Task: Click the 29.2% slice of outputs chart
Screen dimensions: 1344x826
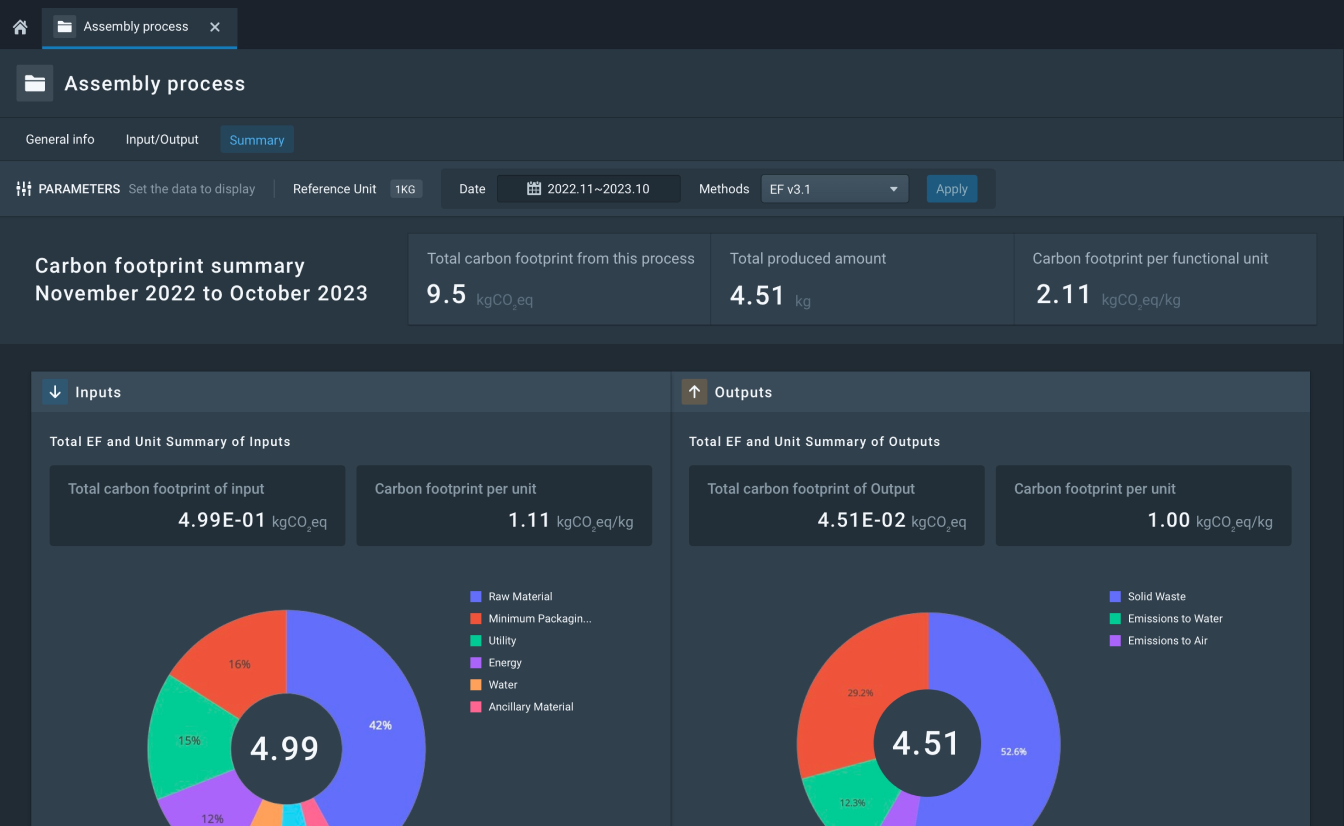Action: [860, 692]
